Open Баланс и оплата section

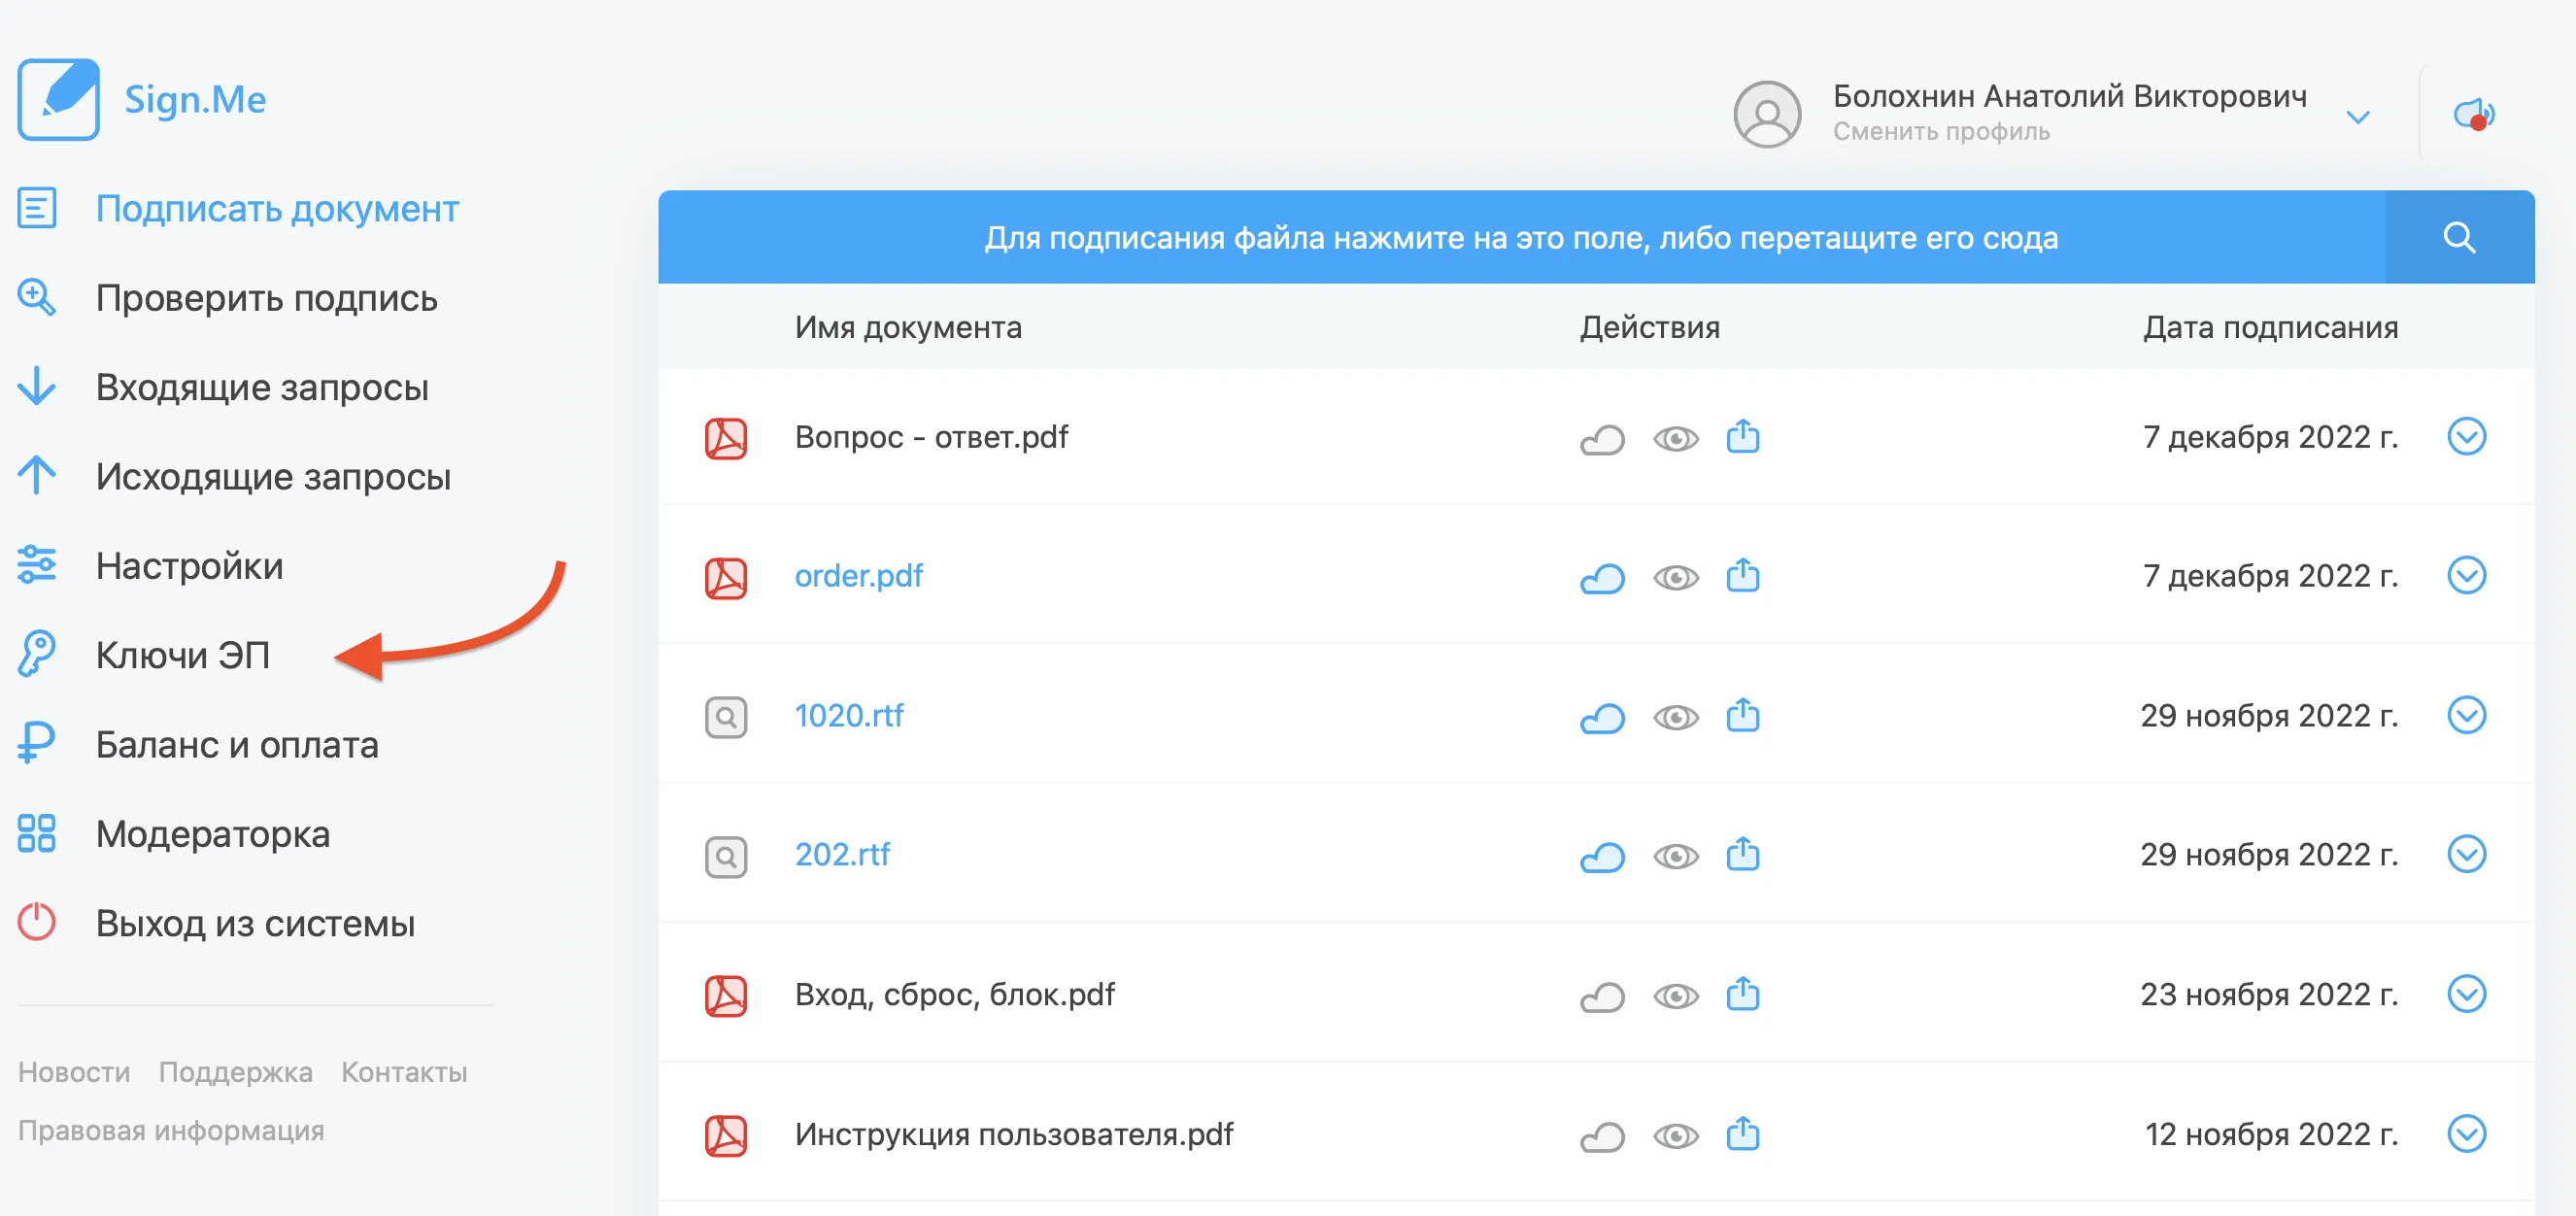pos(237,744)
